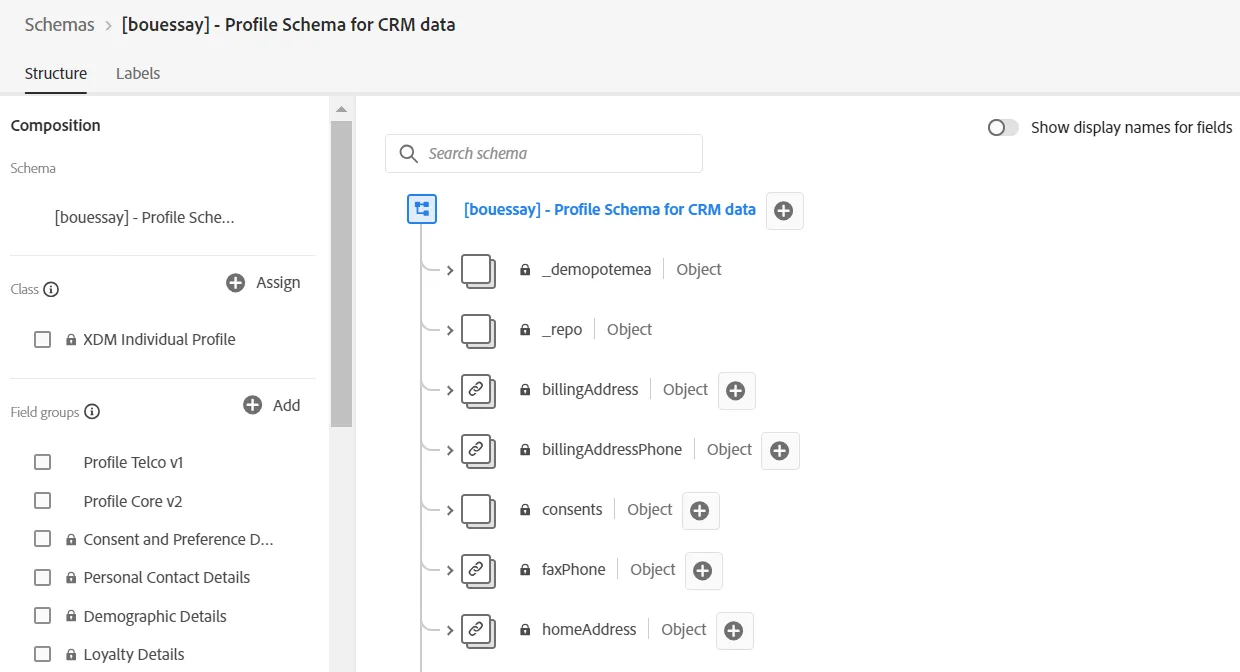Click the info icon next to Class
The image size is (1240, 672).
[51, 290]
